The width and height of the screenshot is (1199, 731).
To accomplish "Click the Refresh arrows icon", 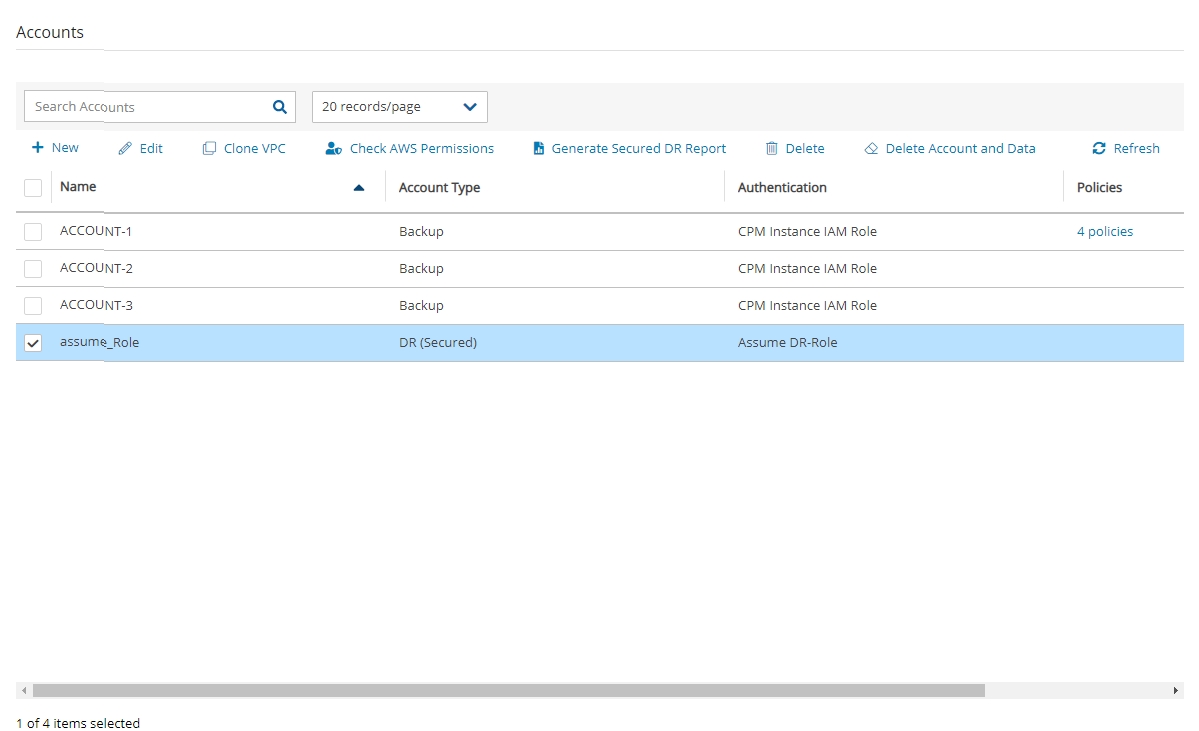I will pos(1099,149).
